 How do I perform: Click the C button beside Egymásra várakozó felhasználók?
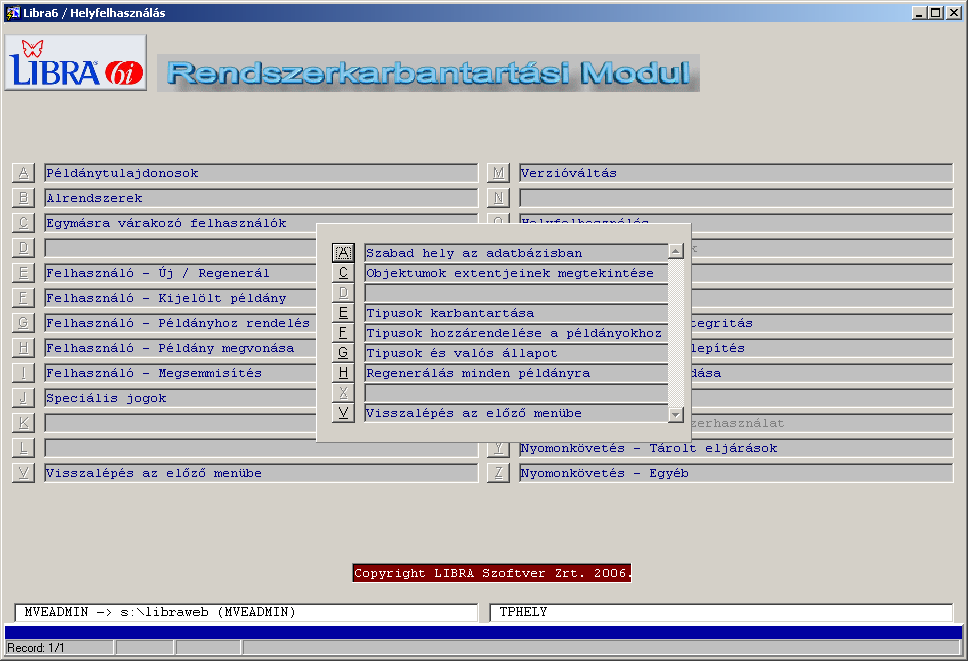(23, 223)
